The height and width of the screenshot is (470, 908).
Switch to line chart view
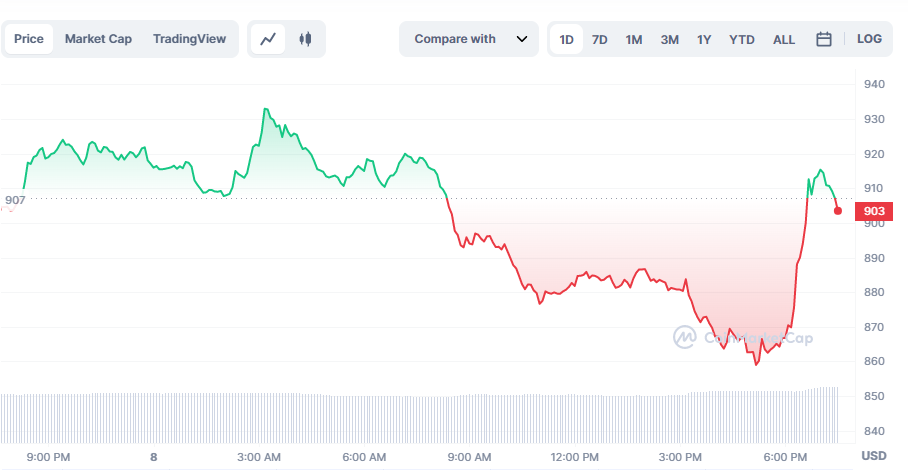click(268, 39)
